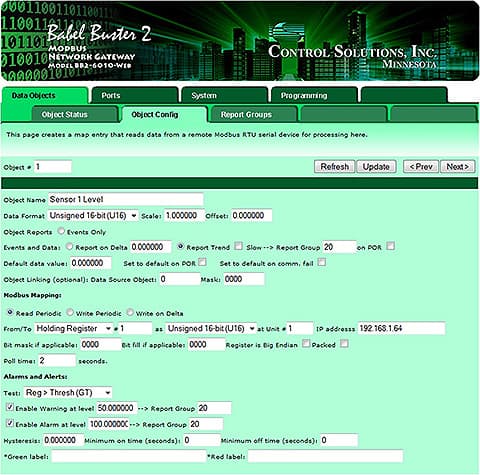Screen dimensions: 480x475
Task: Click the Alarm level value field
Action: click(109, 424)
